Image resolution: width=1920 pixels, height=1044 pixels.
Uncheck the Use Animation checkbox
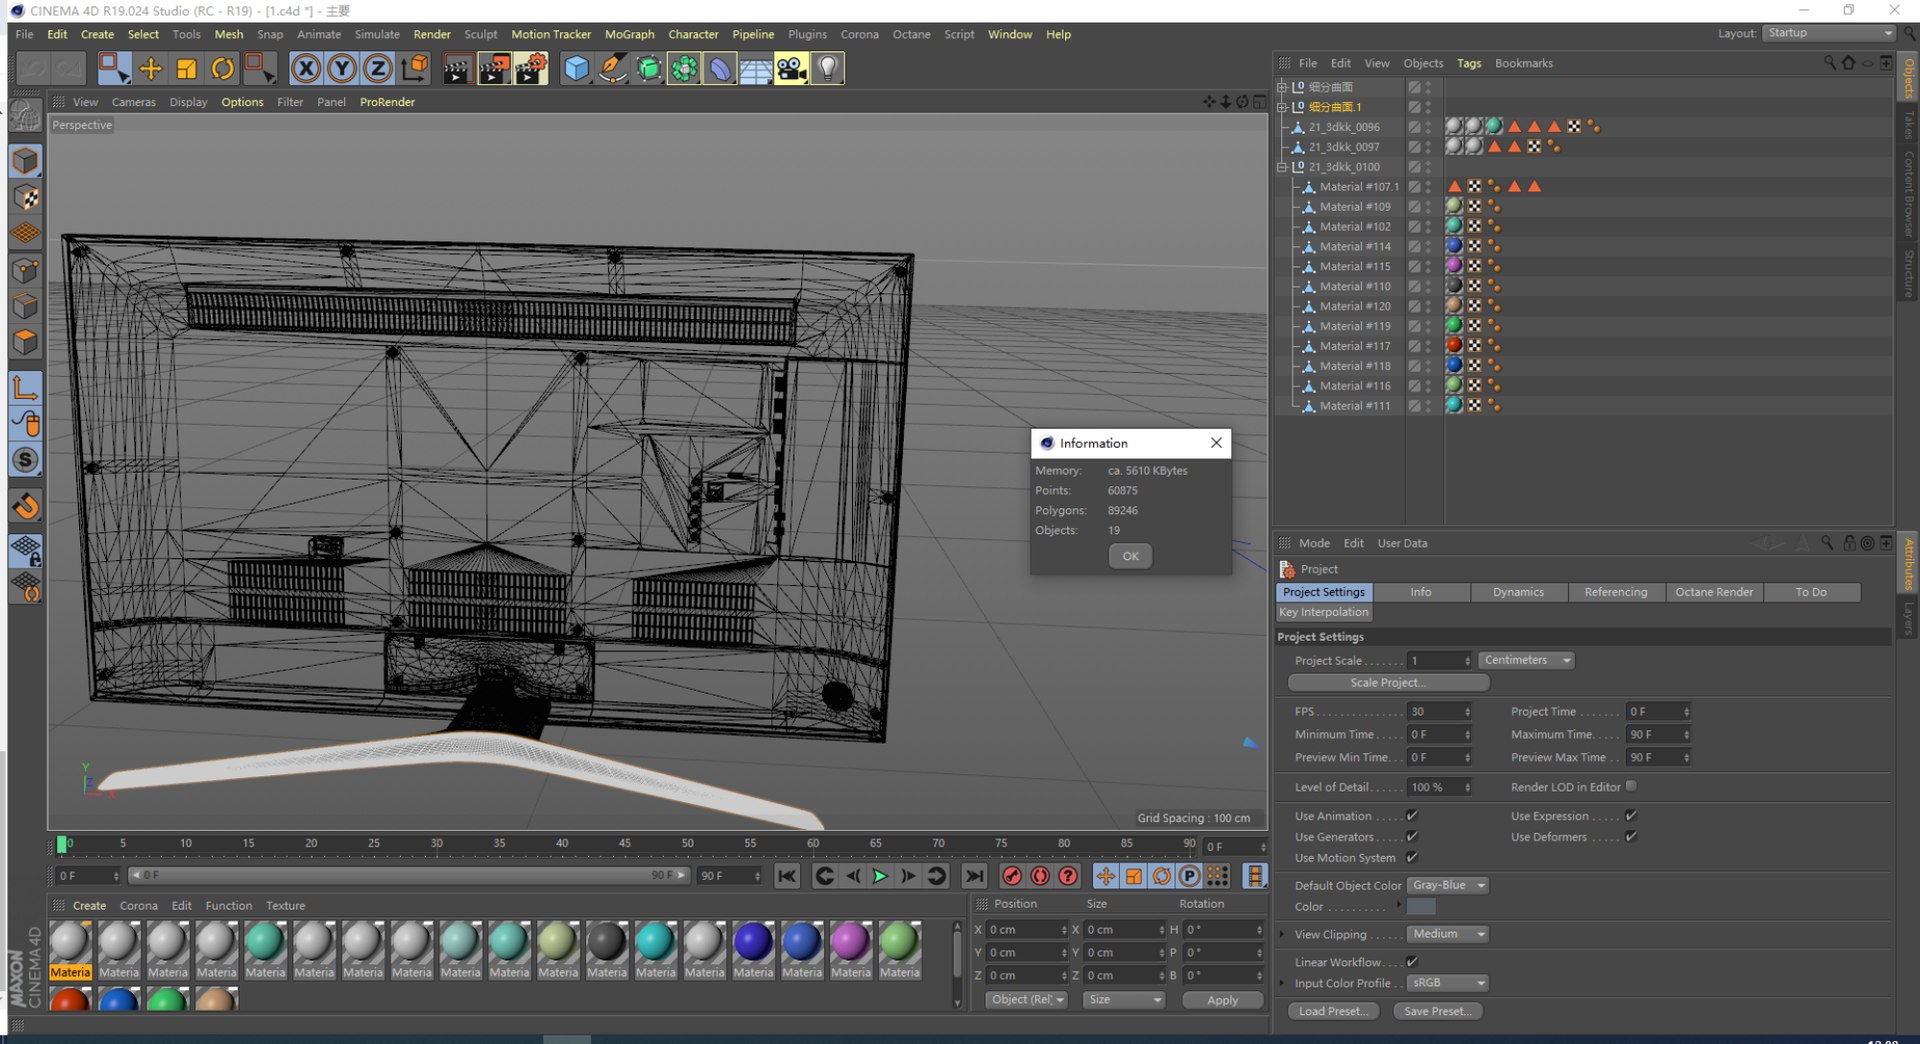[1412, 816]
